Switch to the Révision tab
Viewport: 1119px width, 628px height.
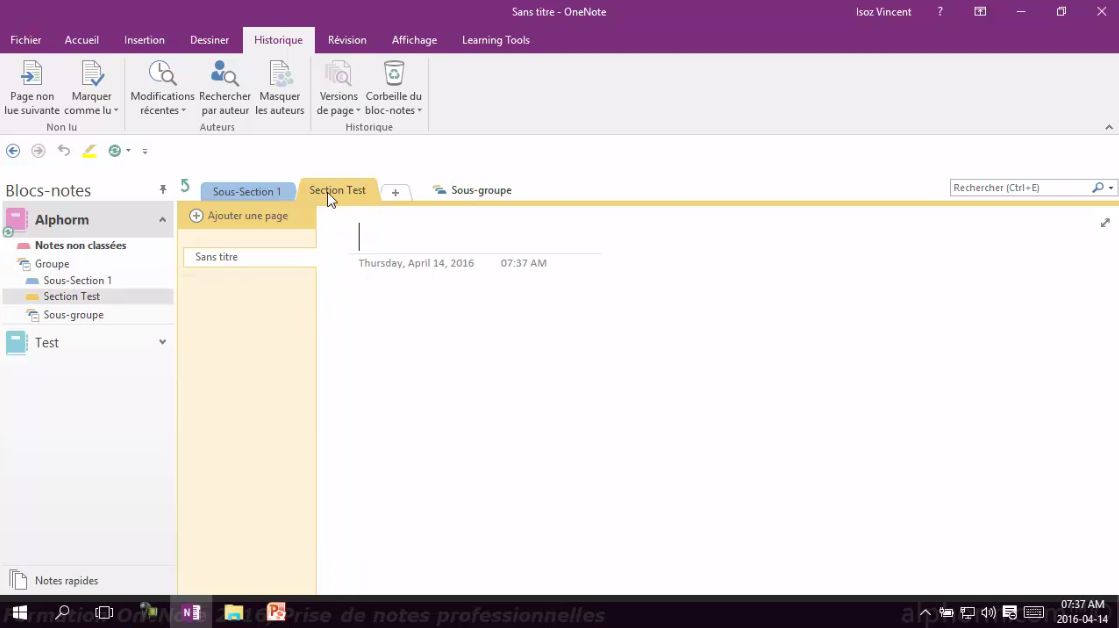click(347, 40)
